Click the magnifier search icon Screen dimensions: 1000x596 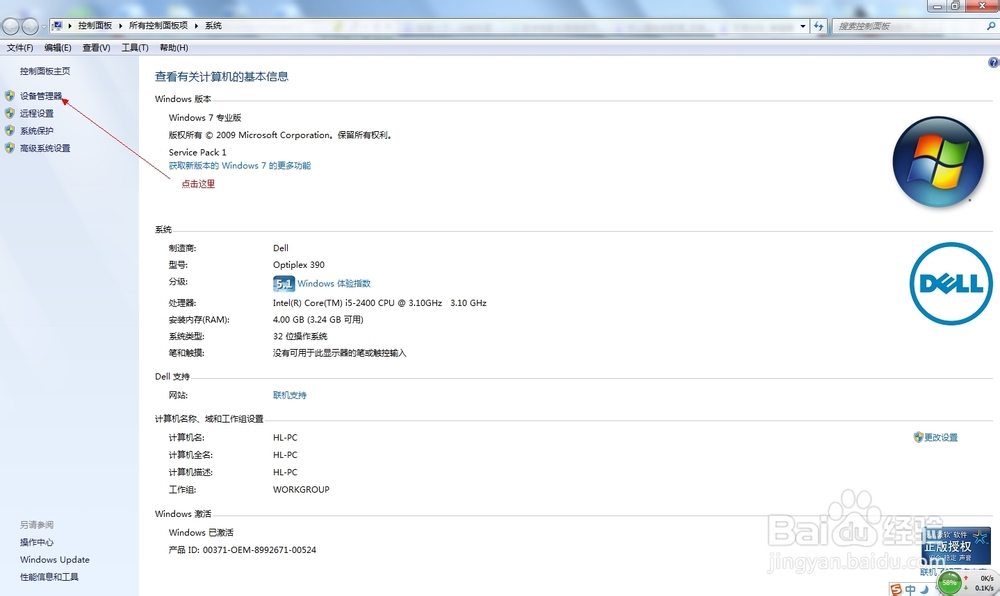pyautogui.click(x=990, y=26)
